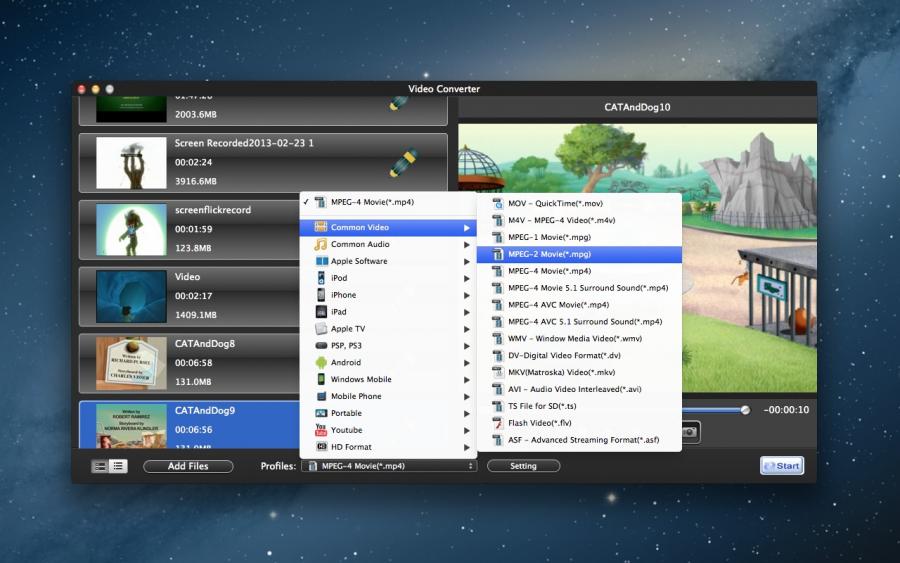This screenshot has height=563, width=900.
Task: Expand Youtube submenu arrow
Action: tap(467, 430)
